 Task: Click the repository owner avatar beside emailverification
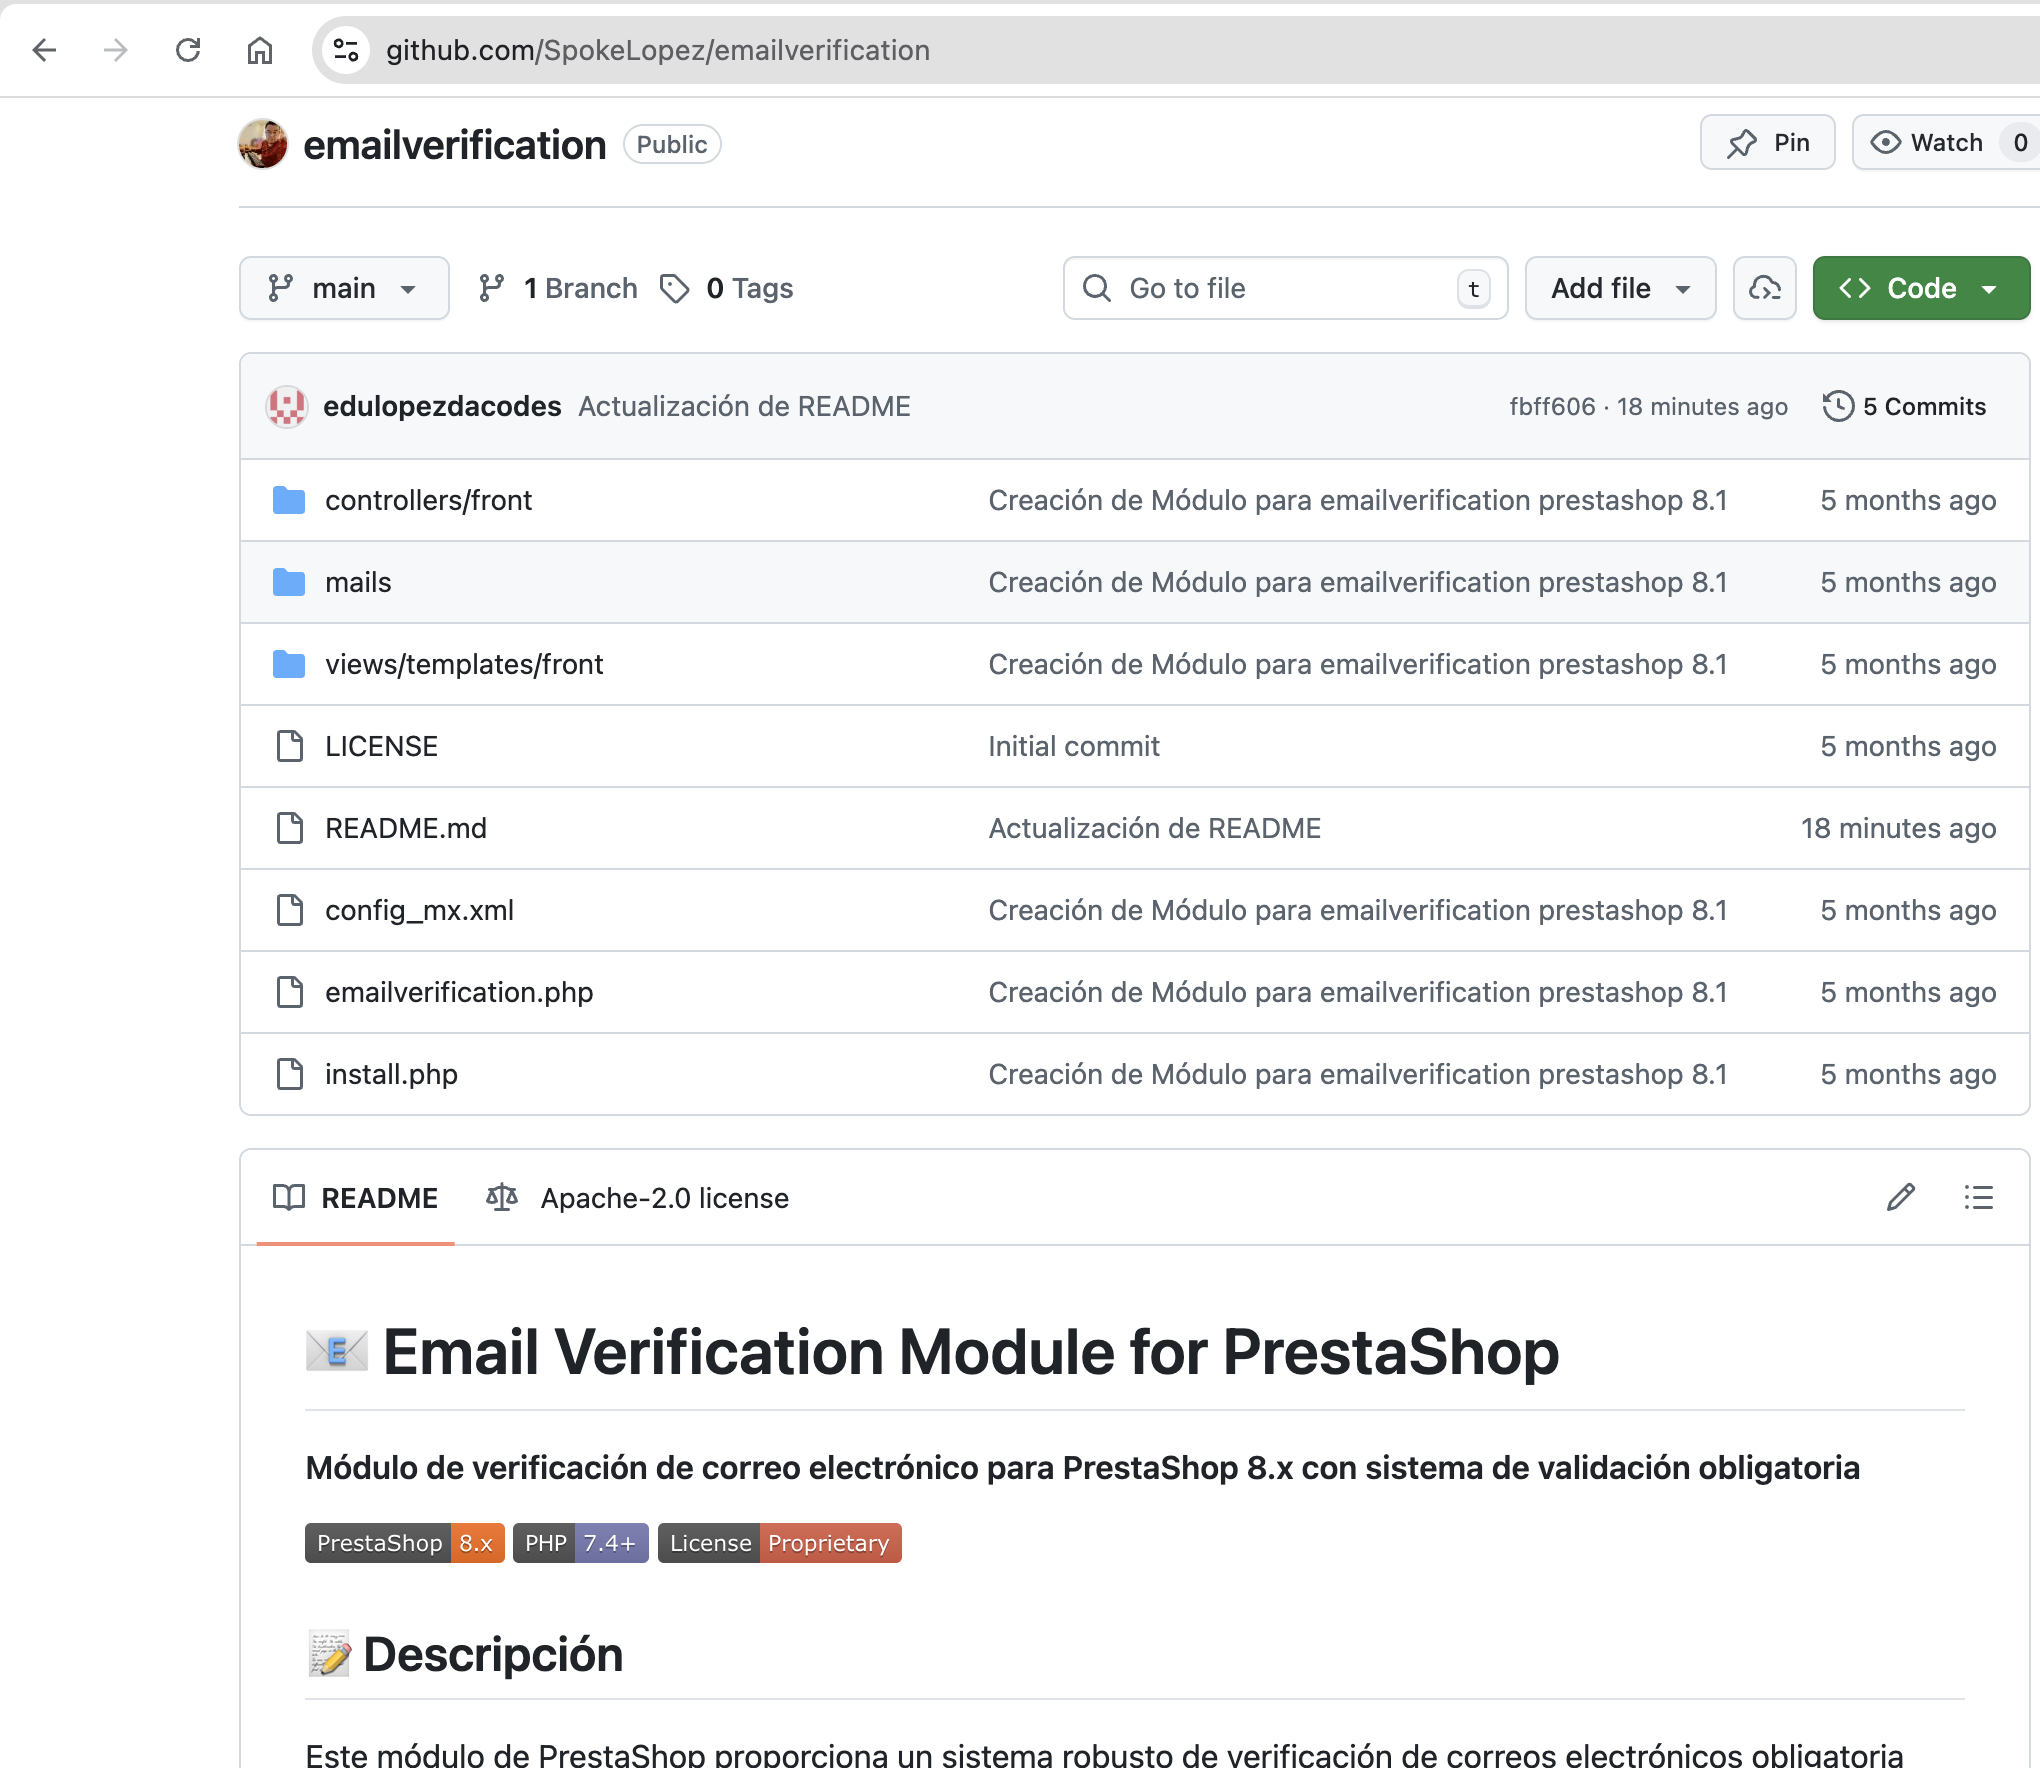[263, 143]
